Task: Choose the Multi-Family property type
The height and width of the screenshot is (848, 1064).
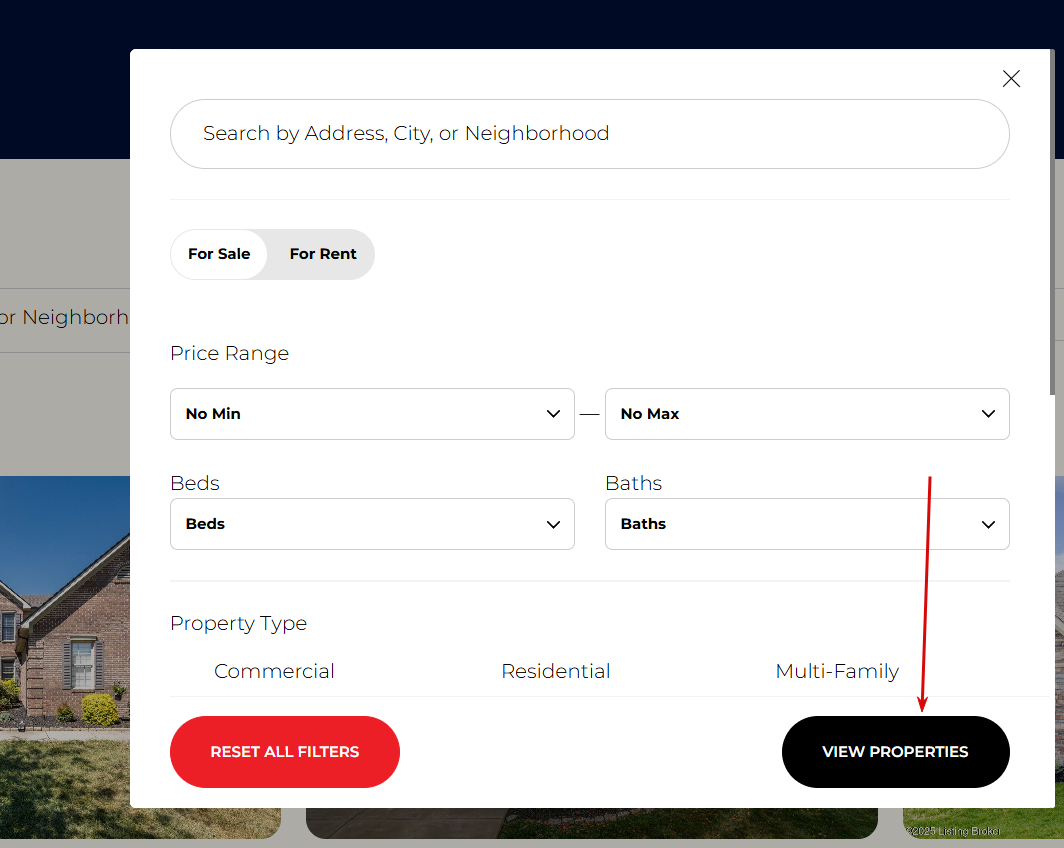Action: click(x=837, y=672)
